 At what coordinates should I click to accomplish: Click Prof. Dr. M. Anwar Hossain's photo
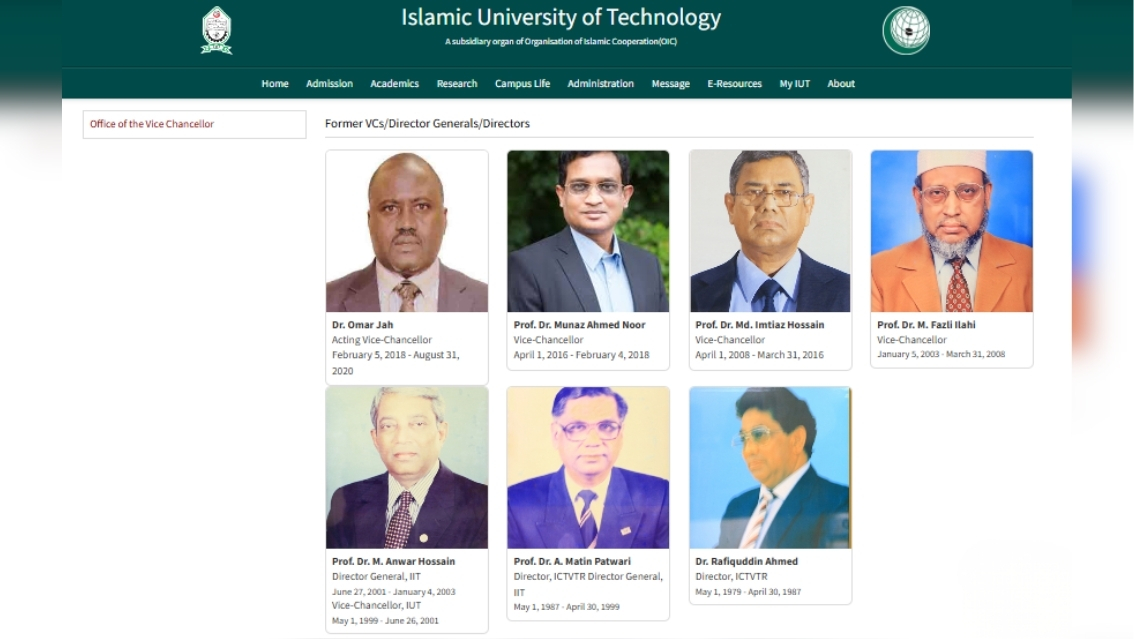407,468
